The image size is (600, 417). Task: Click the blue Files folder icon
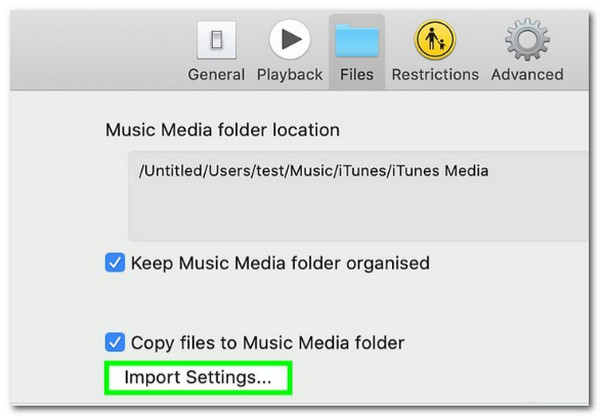point(357,41)
